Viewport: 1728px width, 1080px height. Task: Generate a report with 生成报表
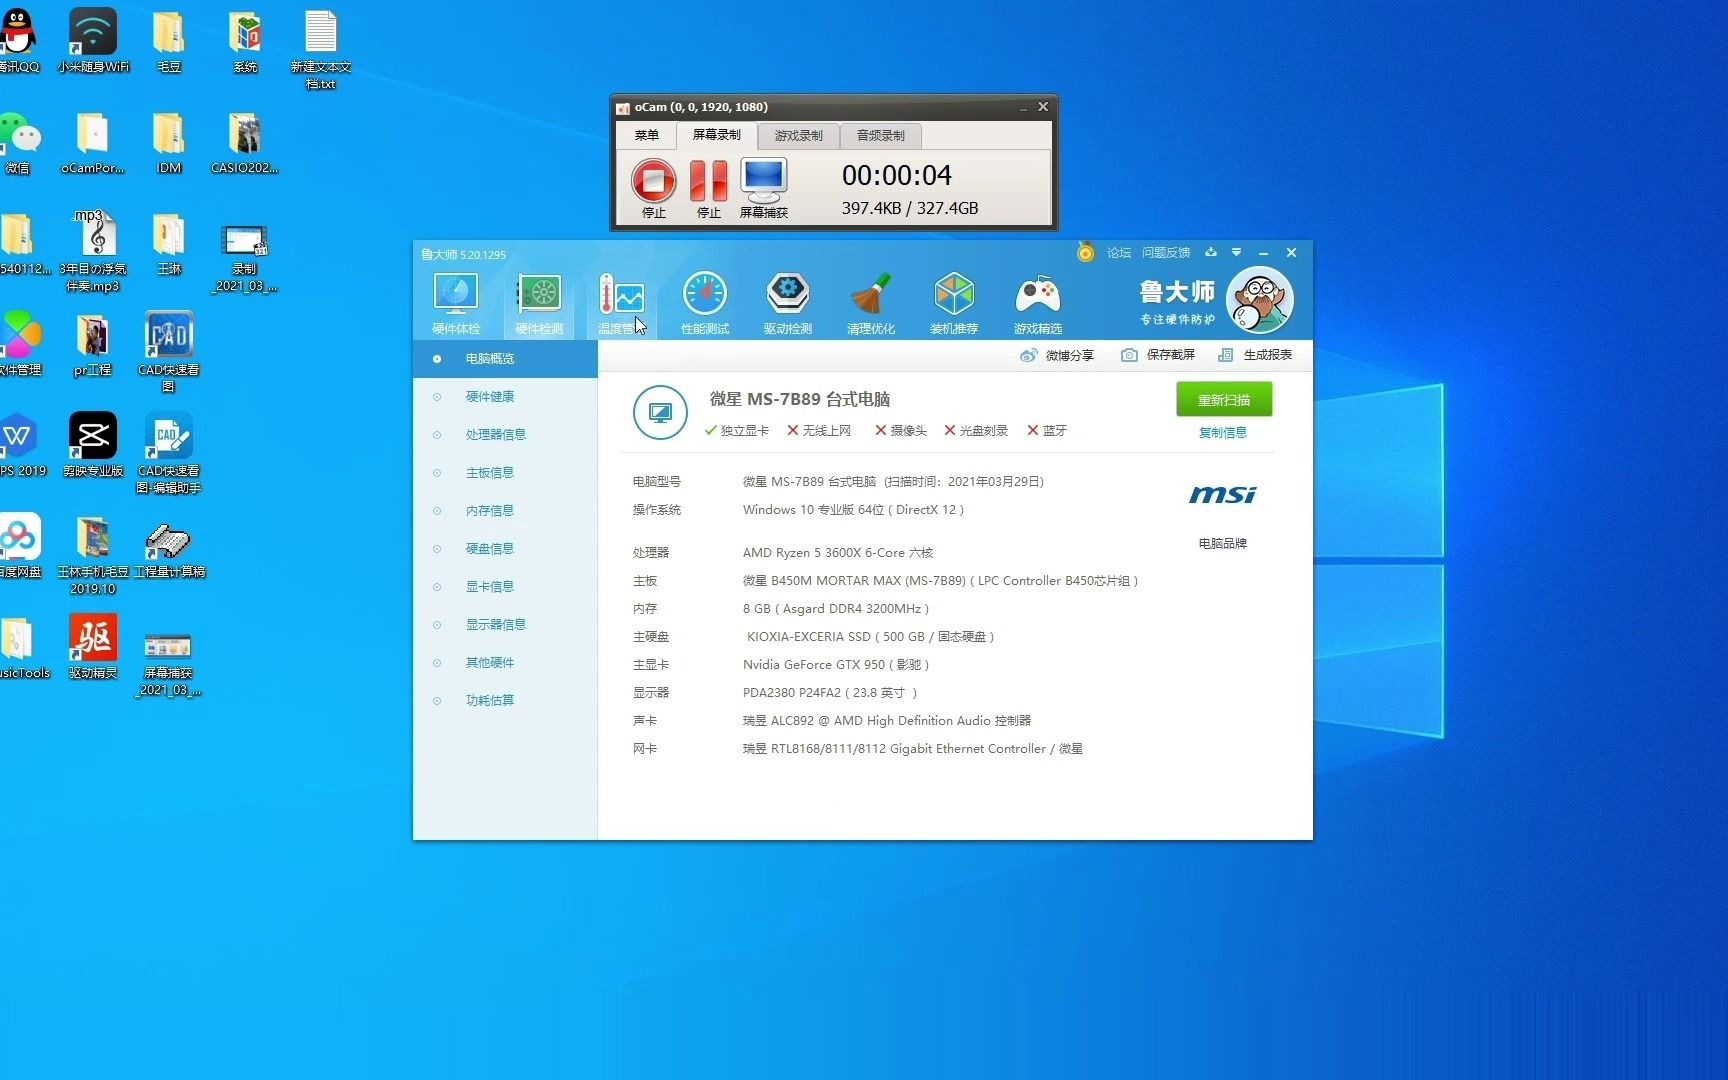pyautogui.click(x=1256, y=355)
